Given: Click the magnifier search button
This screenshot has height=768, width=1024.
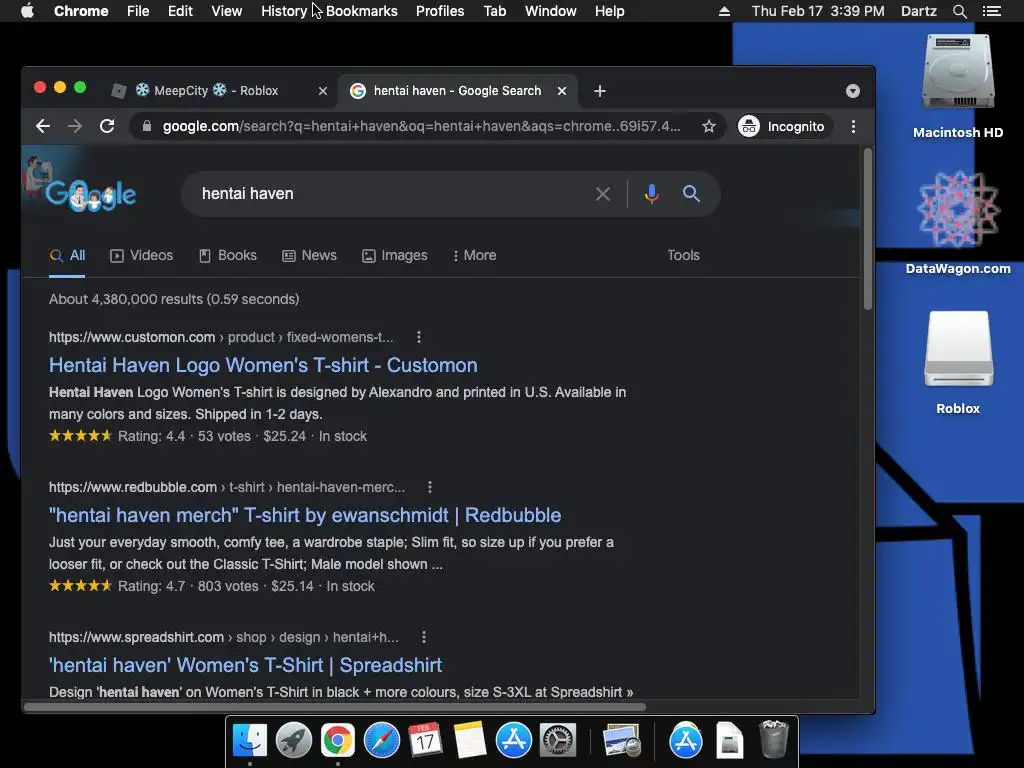Looking at the screenshot, I should click(691, 193).
